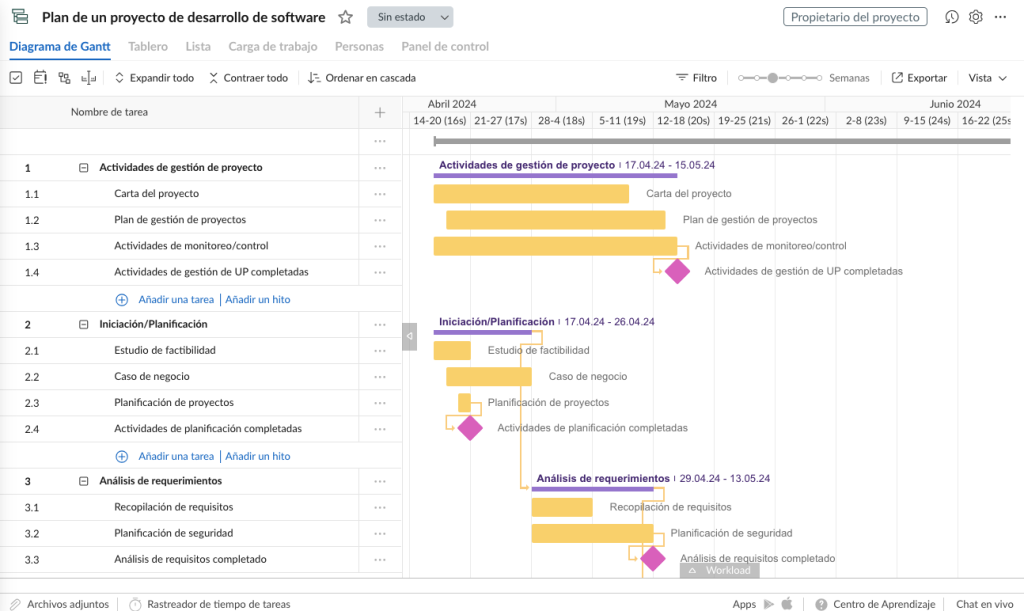1024x611 pixels.
Task: Click Añadir un hito under gestión de proyecto
Action: click(258, 300)
